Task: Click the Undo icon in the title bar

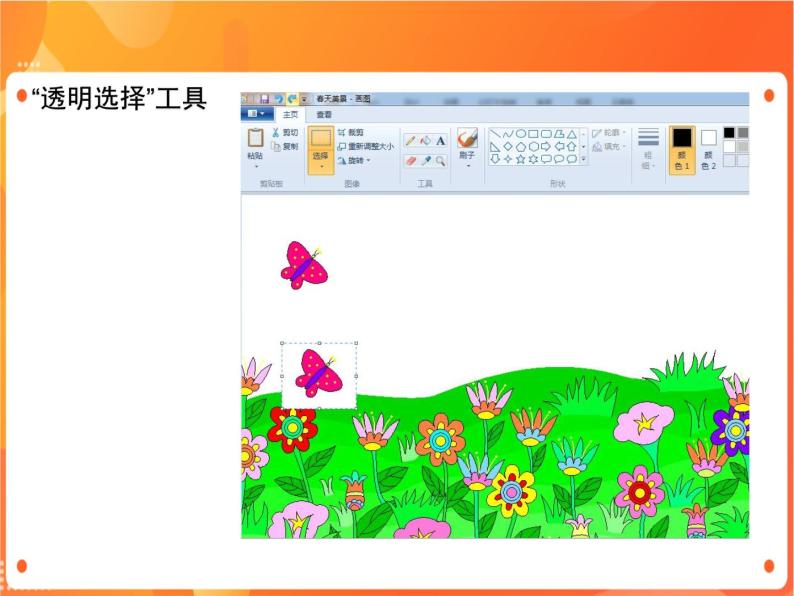Action: [278, 100]
